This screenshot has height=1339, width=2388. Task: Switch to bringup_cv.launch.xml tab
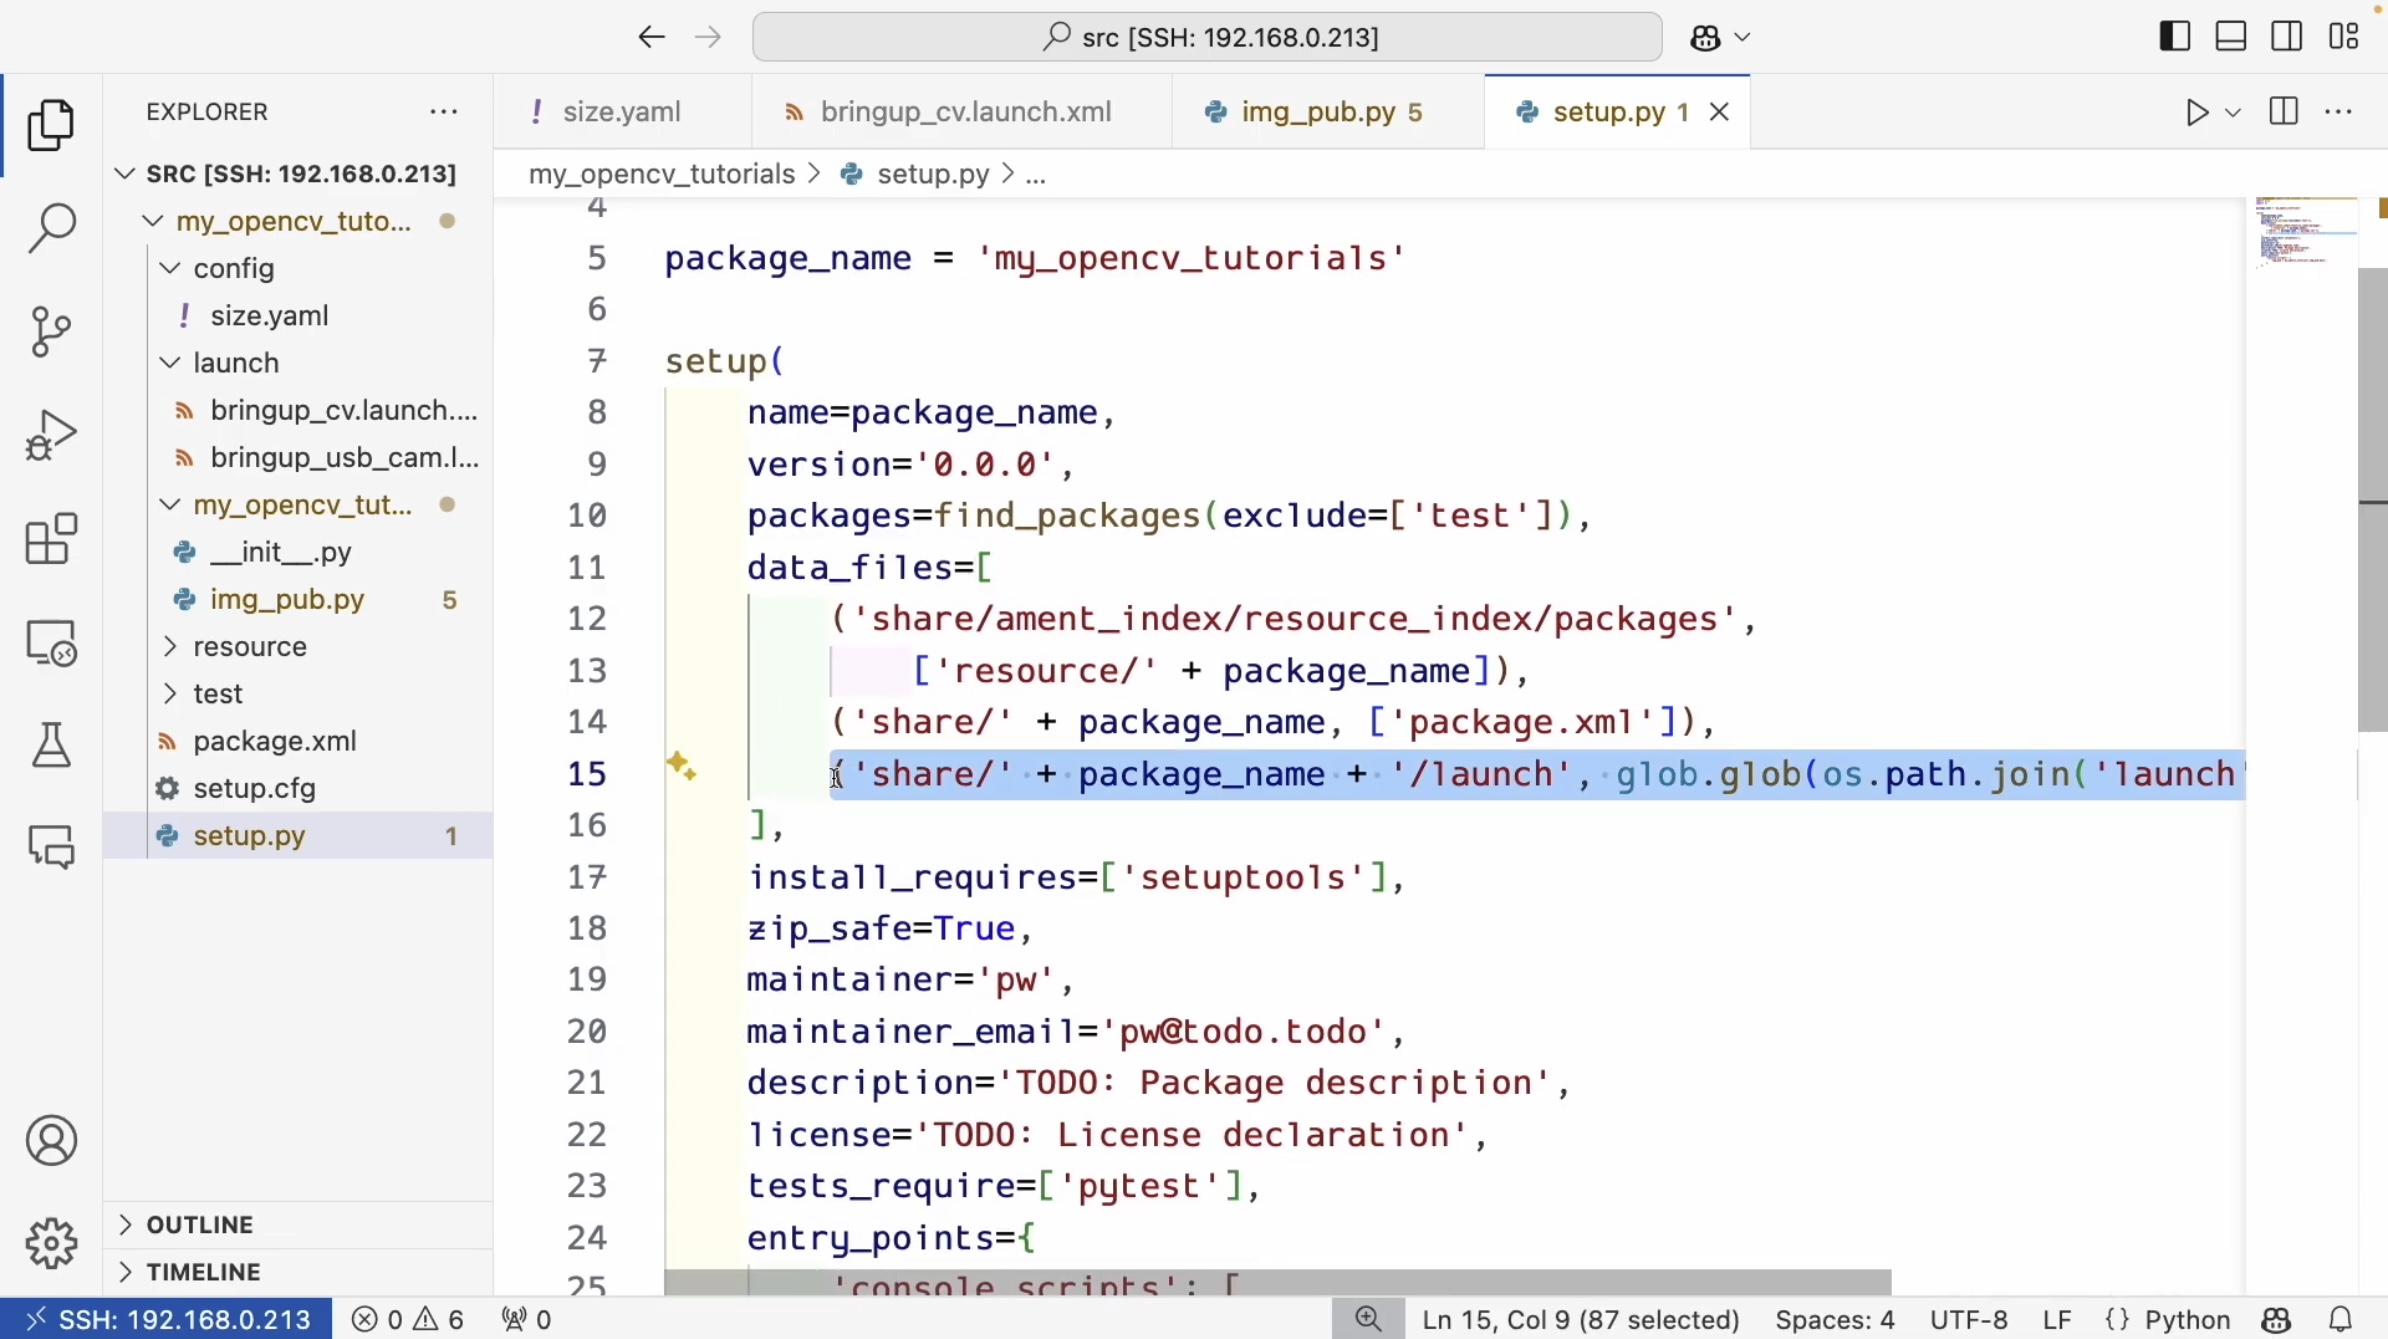click(x=964, y=112)
